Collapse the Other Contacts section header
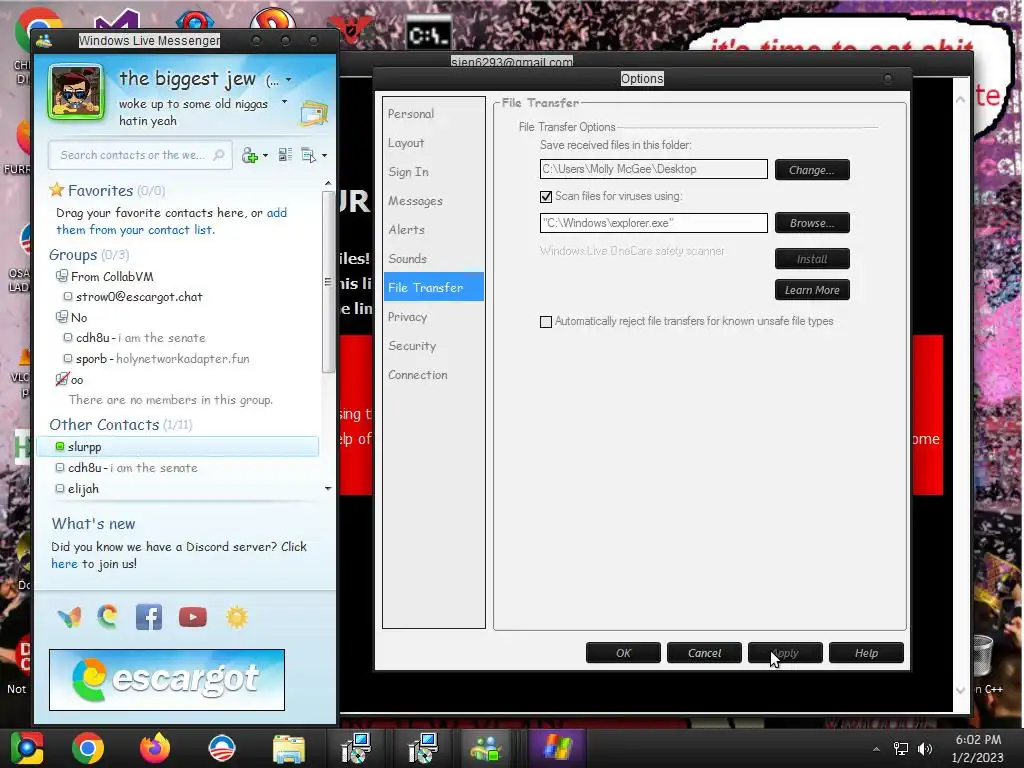Image resolution: width=1024 pixels, height=768 pixels. point(121,424)
